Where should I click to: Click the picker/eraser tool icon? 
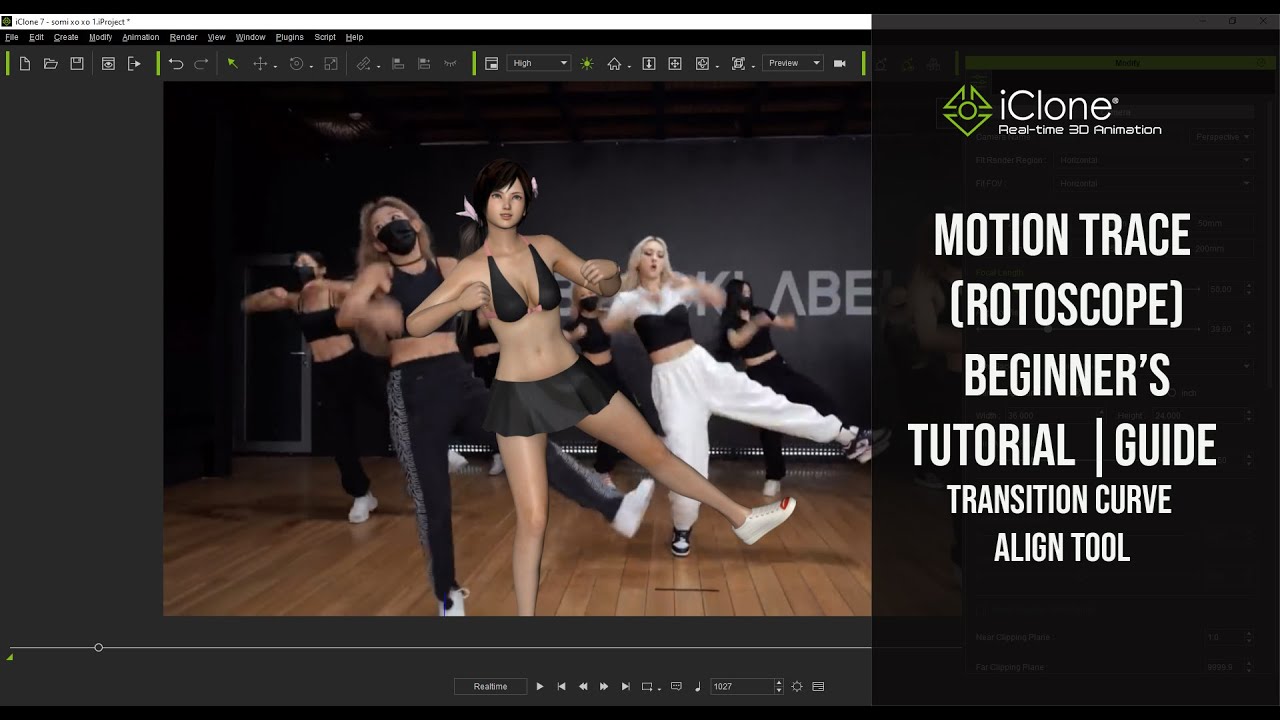click(x=363, y=63)
